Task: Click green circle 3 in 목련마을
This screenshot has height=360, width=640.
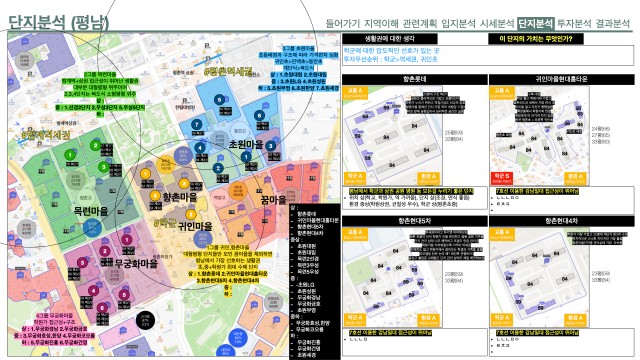Action: pyautogui.click(x=103, y=167)
